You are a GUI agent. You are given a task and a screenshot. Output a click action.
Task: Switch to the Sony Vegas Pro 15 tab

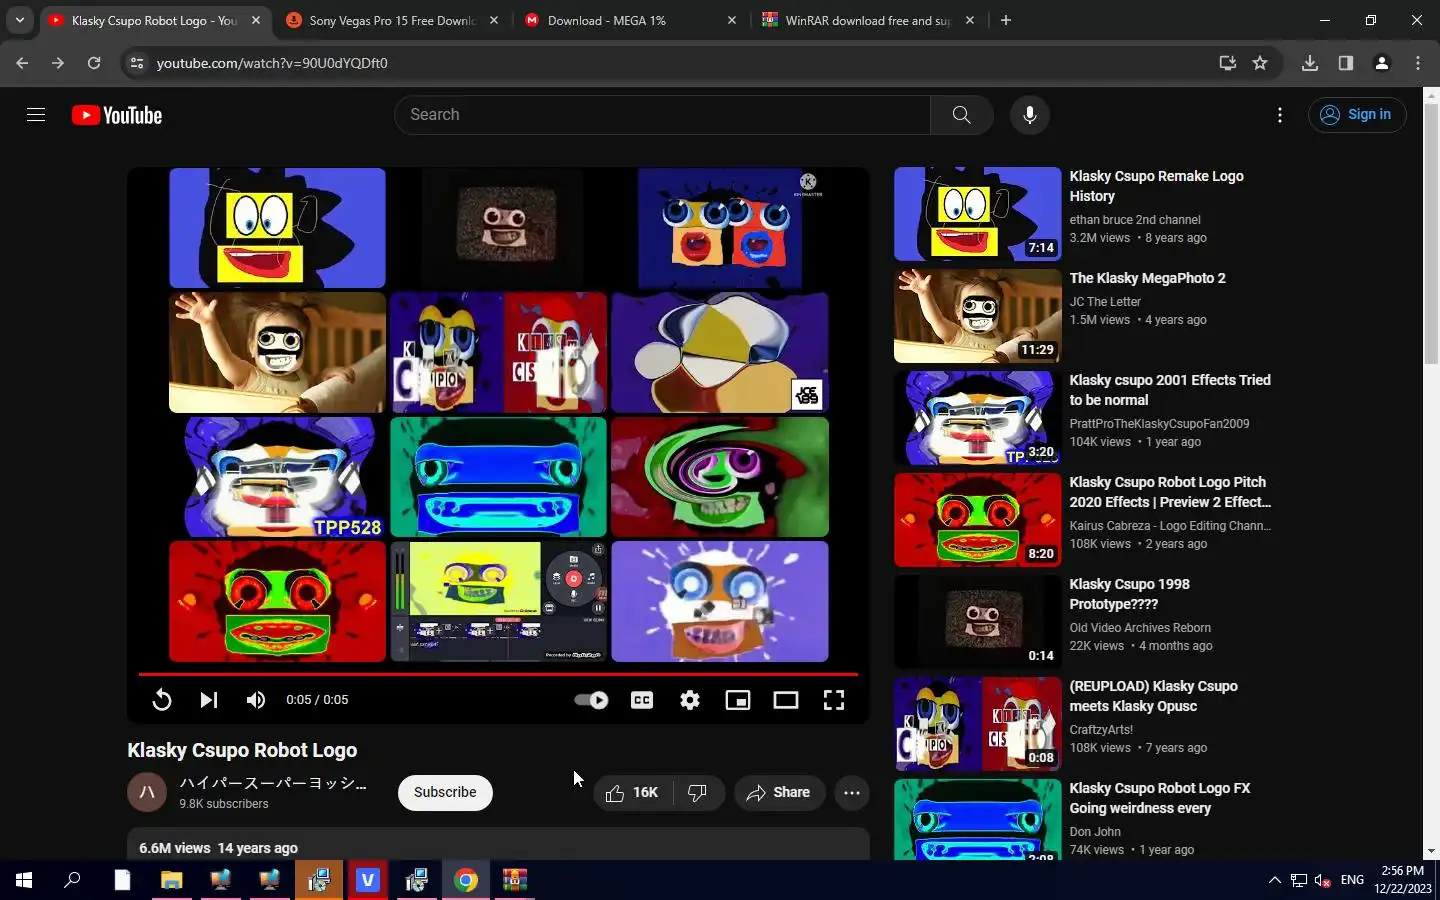392,20
